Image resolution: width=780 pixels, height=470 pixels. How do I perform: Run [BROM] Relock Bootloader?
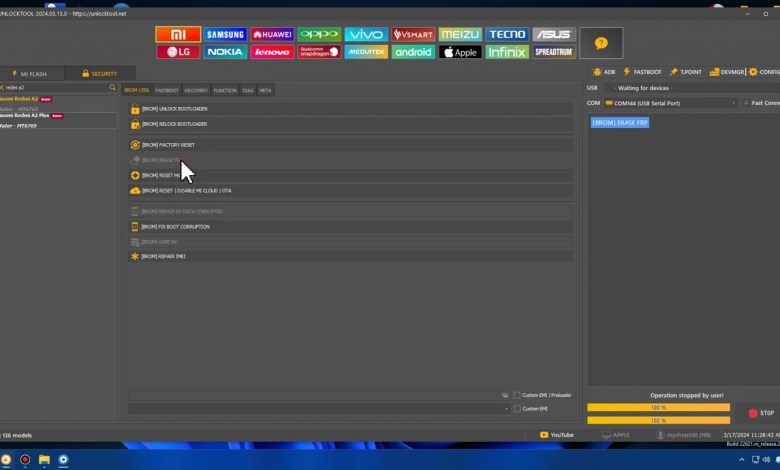(350, 124)
